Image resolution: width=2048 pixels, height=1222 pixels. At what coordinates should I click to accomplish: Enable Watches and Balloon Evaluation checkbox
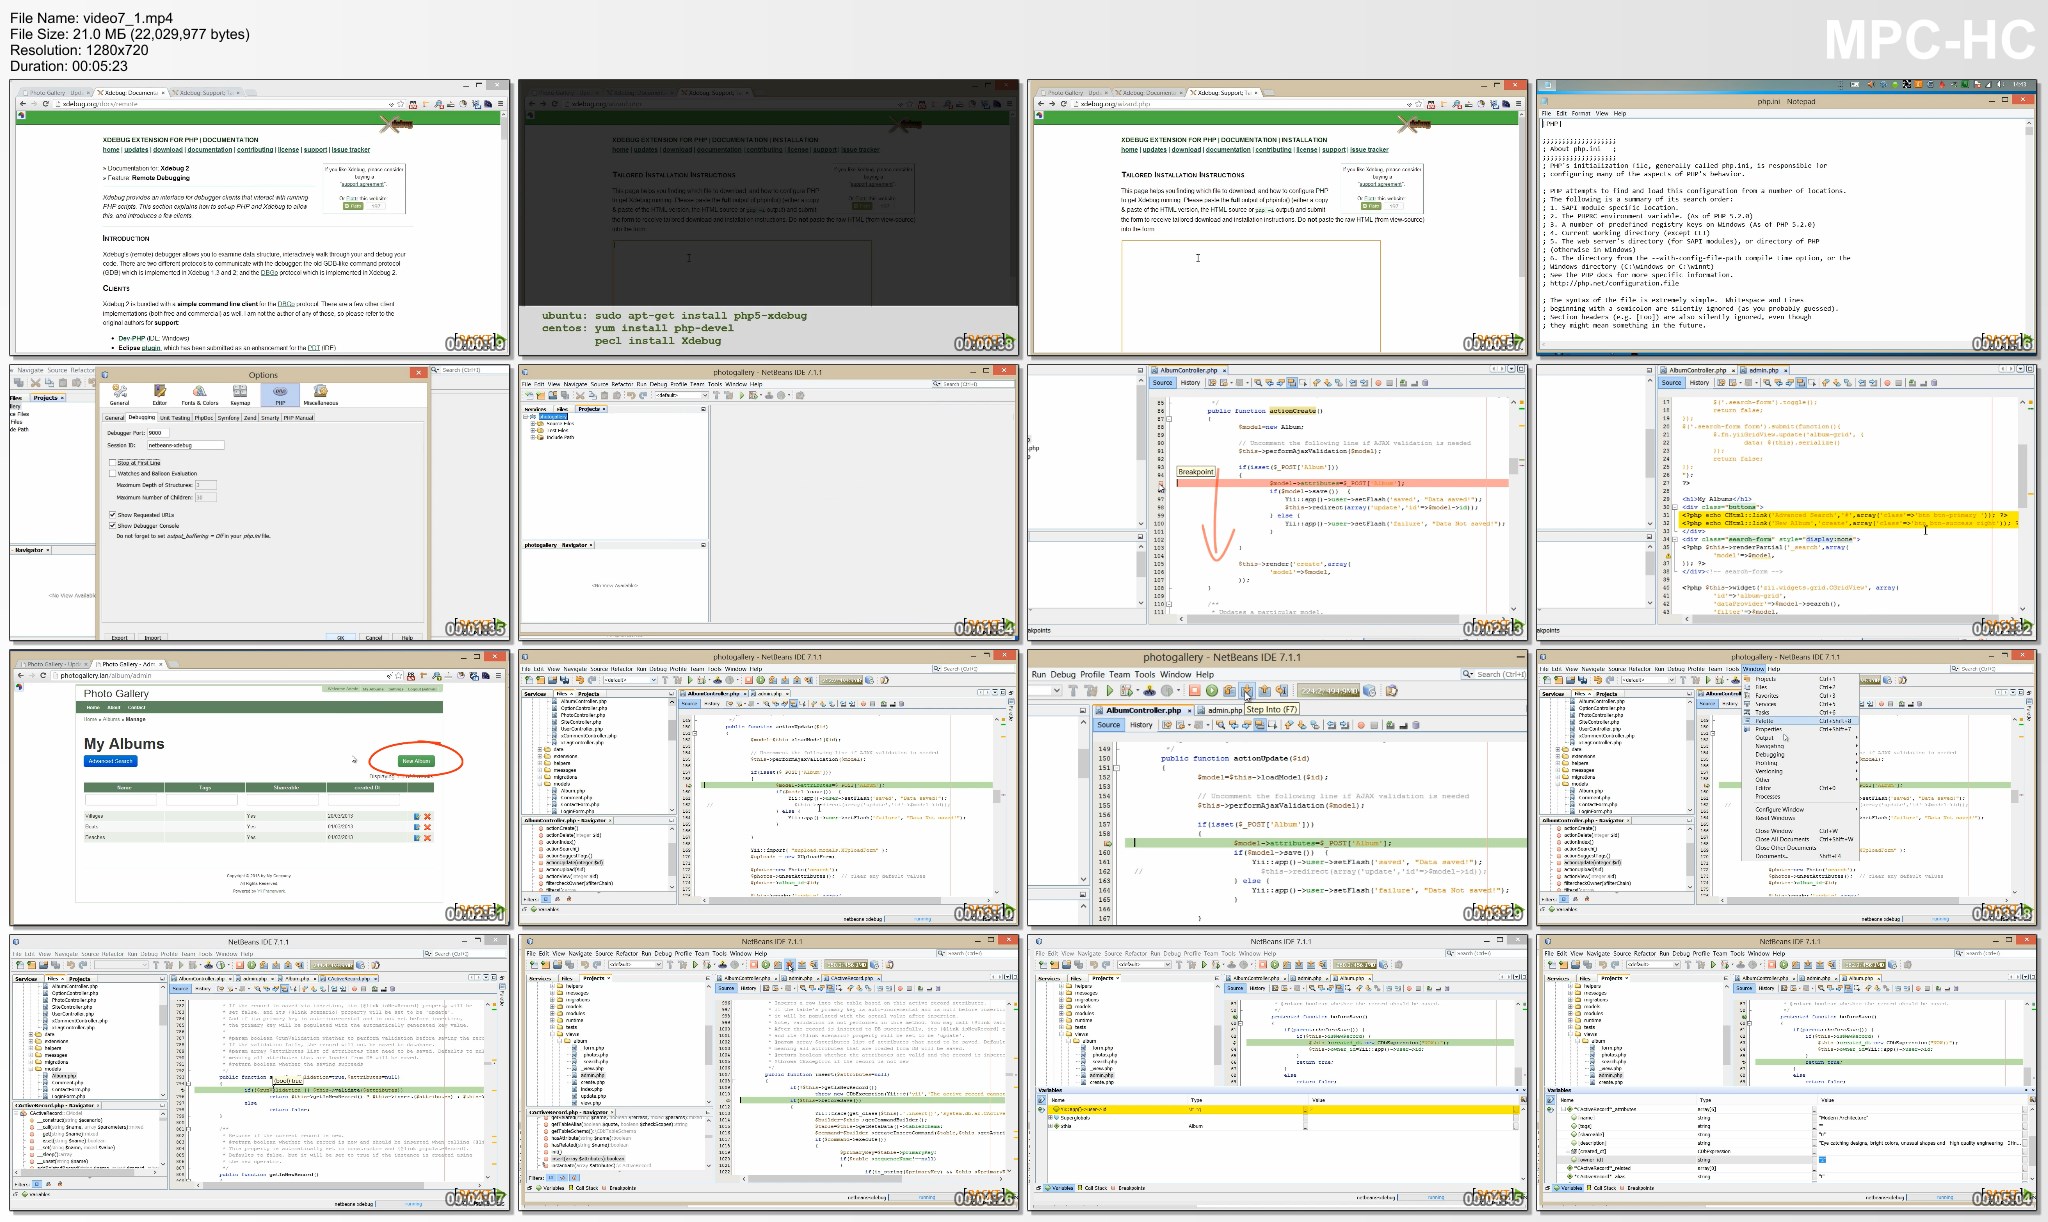pos(112,473)
